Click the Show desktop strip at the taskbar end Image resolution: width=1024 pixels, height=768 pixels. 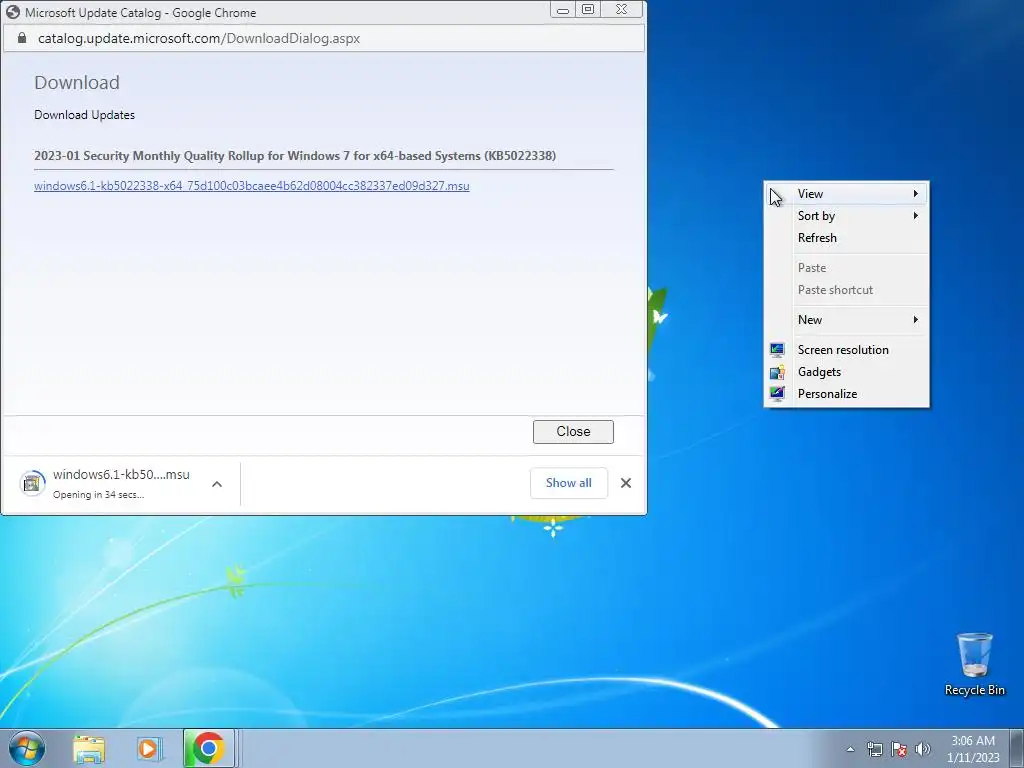[x=1017, y=748]
